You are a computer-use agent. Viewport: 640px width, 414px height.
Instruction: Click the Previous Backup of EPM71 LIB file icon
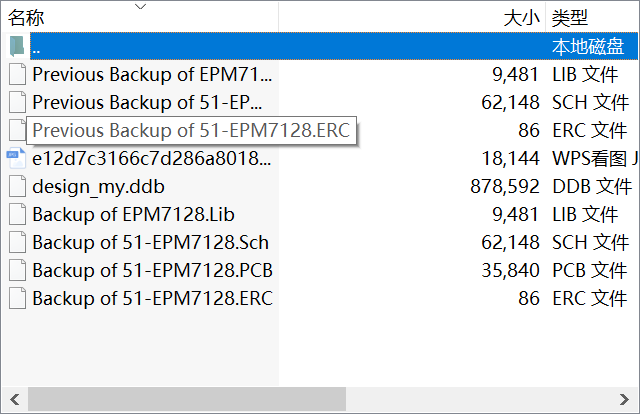(x=17, y=74)
